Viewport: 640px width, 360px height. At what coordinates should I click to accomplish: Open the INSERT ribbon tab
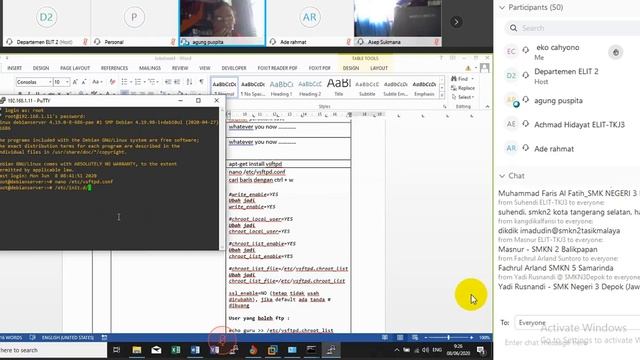coord(14,68)
